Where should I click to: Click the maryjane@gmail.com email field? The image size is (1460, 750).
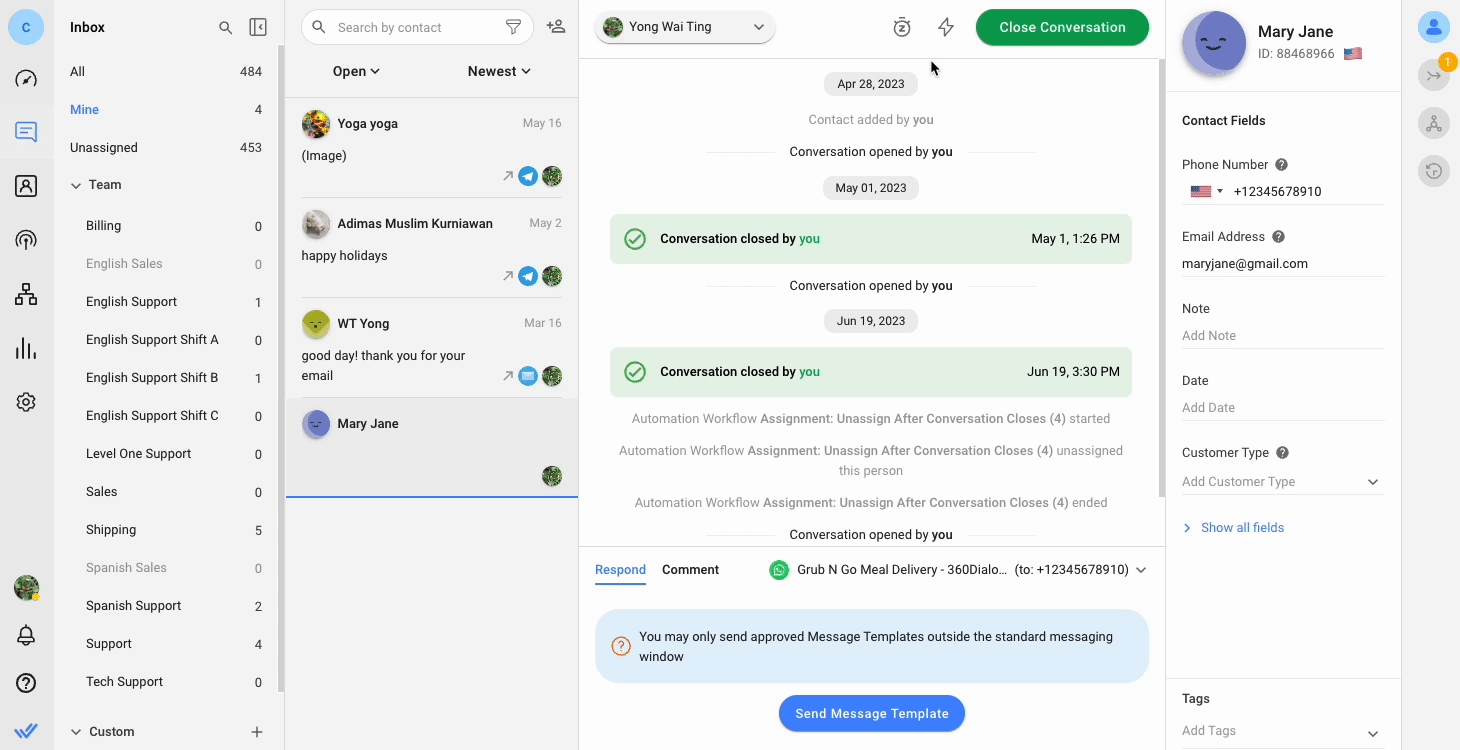click(1282, 264)
